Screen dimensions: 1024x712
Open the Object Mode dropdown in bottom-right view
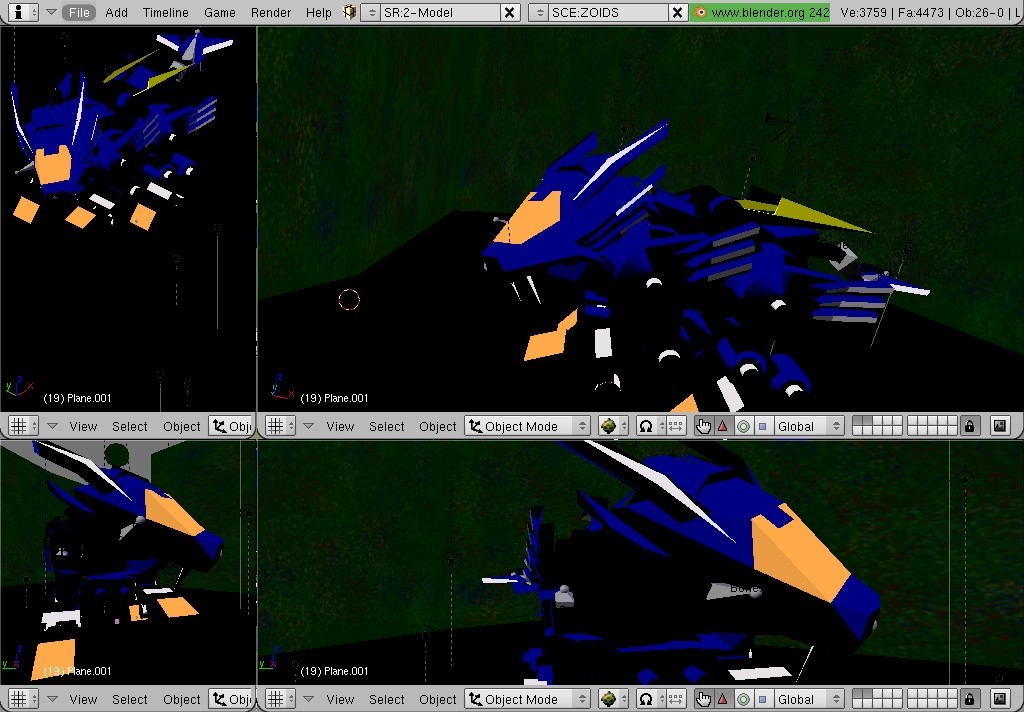tap(528, 699)
